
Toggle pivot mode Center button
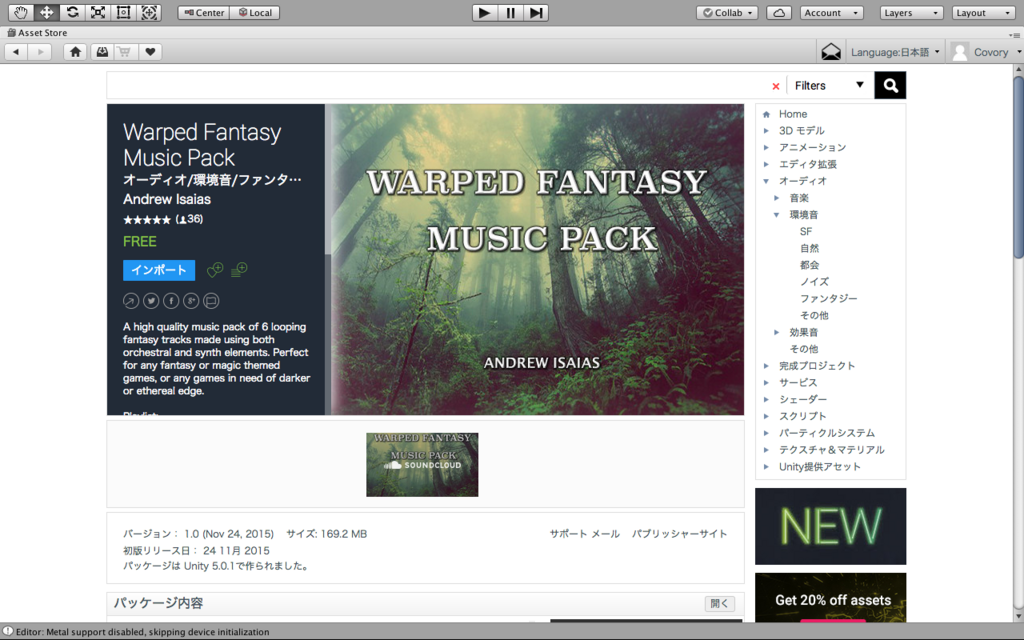pyautogui.click(x=204, y=12)
